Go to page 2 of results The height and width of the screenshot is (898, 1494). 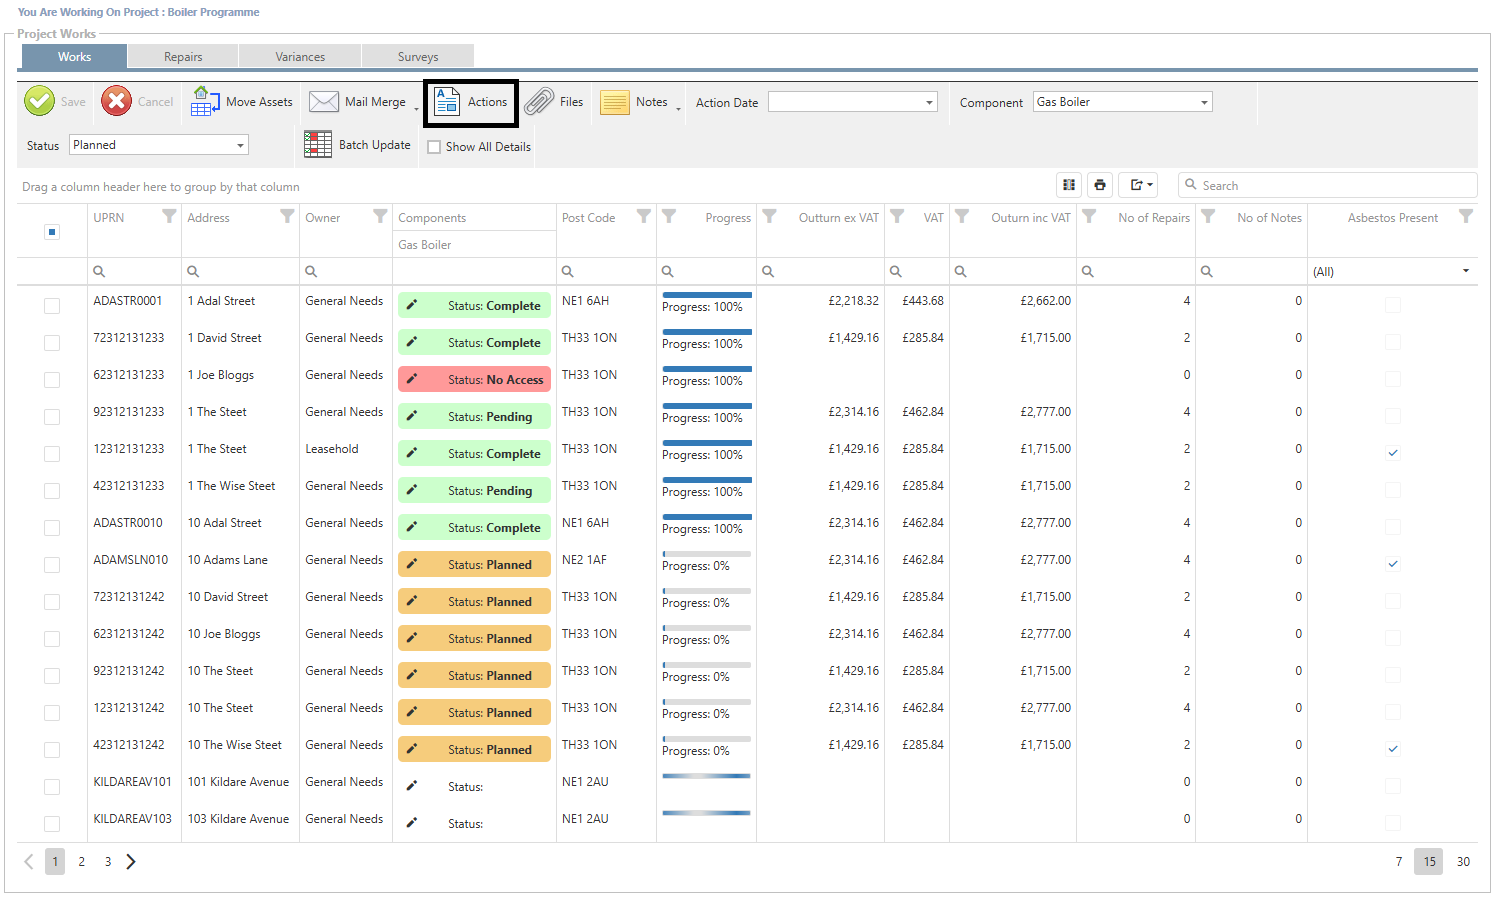82,861
